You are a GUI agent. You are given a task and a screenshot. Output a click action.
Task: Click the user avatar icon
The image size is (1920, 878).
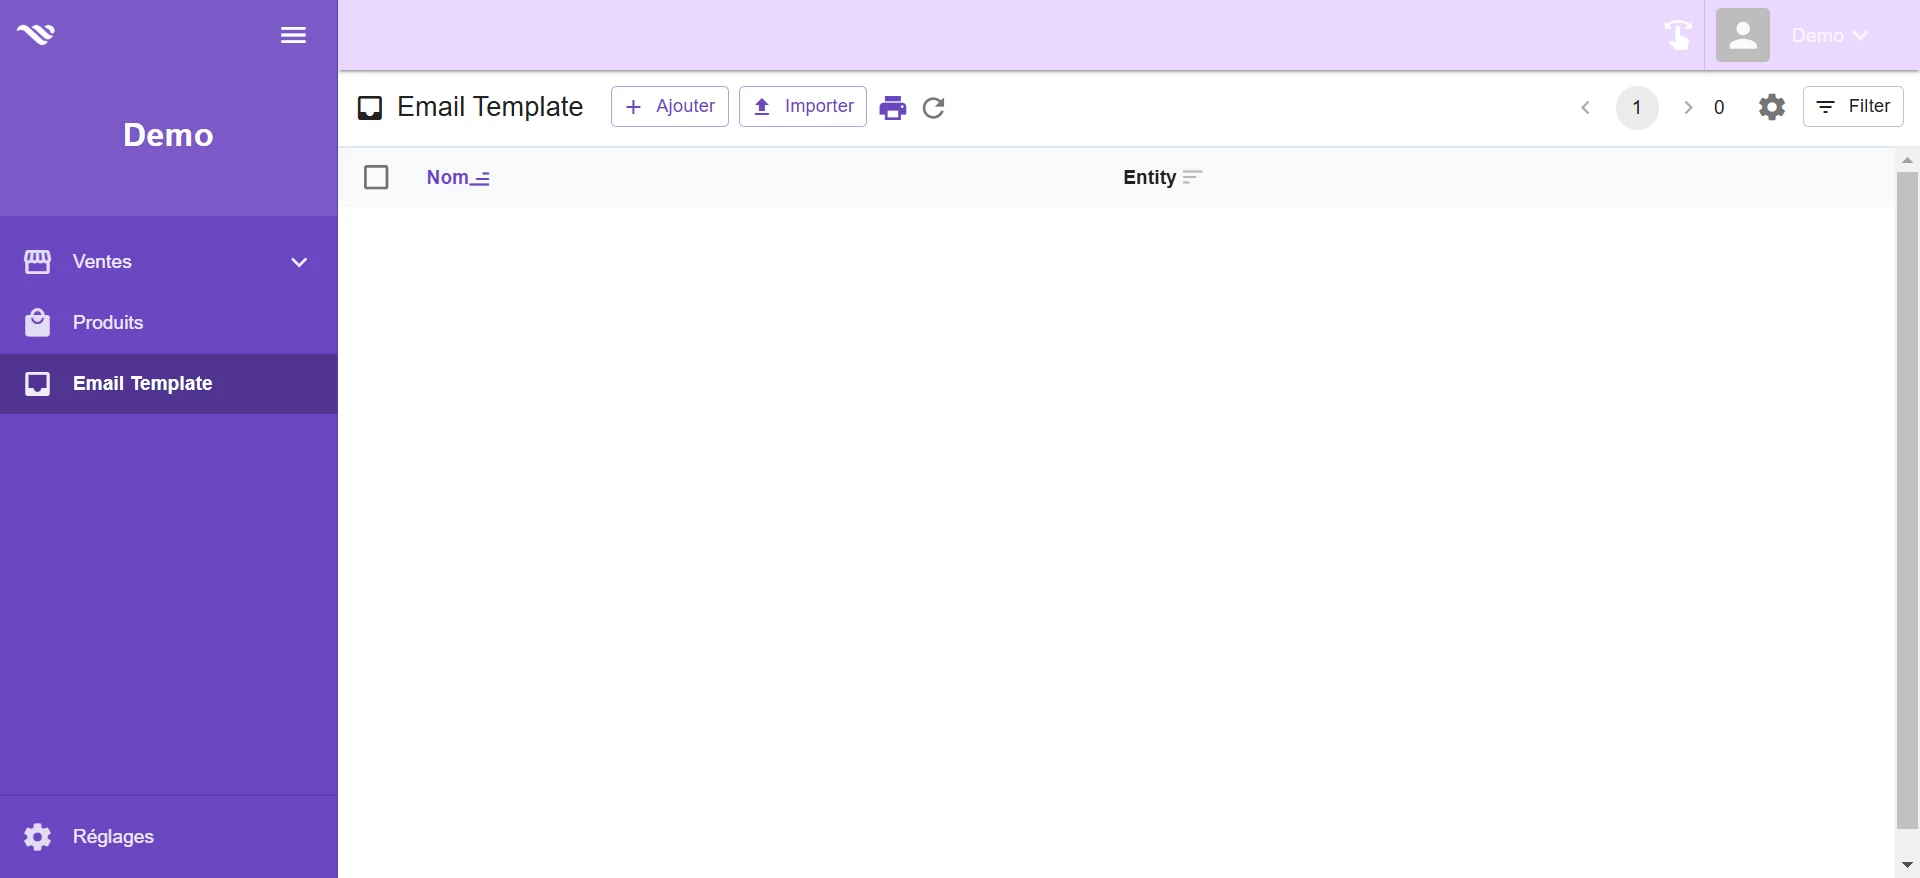(1743, 35)
